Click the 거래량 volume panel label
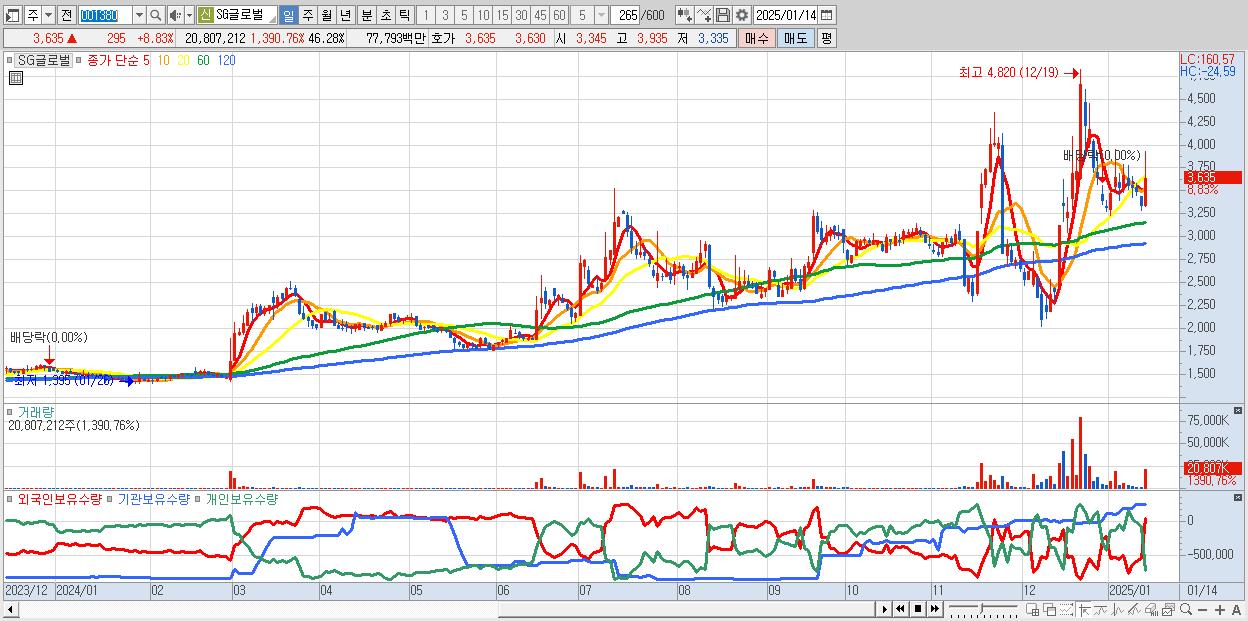Image resolution: width=1248 pixels, height=621 pixels. [x=35, y=412]
